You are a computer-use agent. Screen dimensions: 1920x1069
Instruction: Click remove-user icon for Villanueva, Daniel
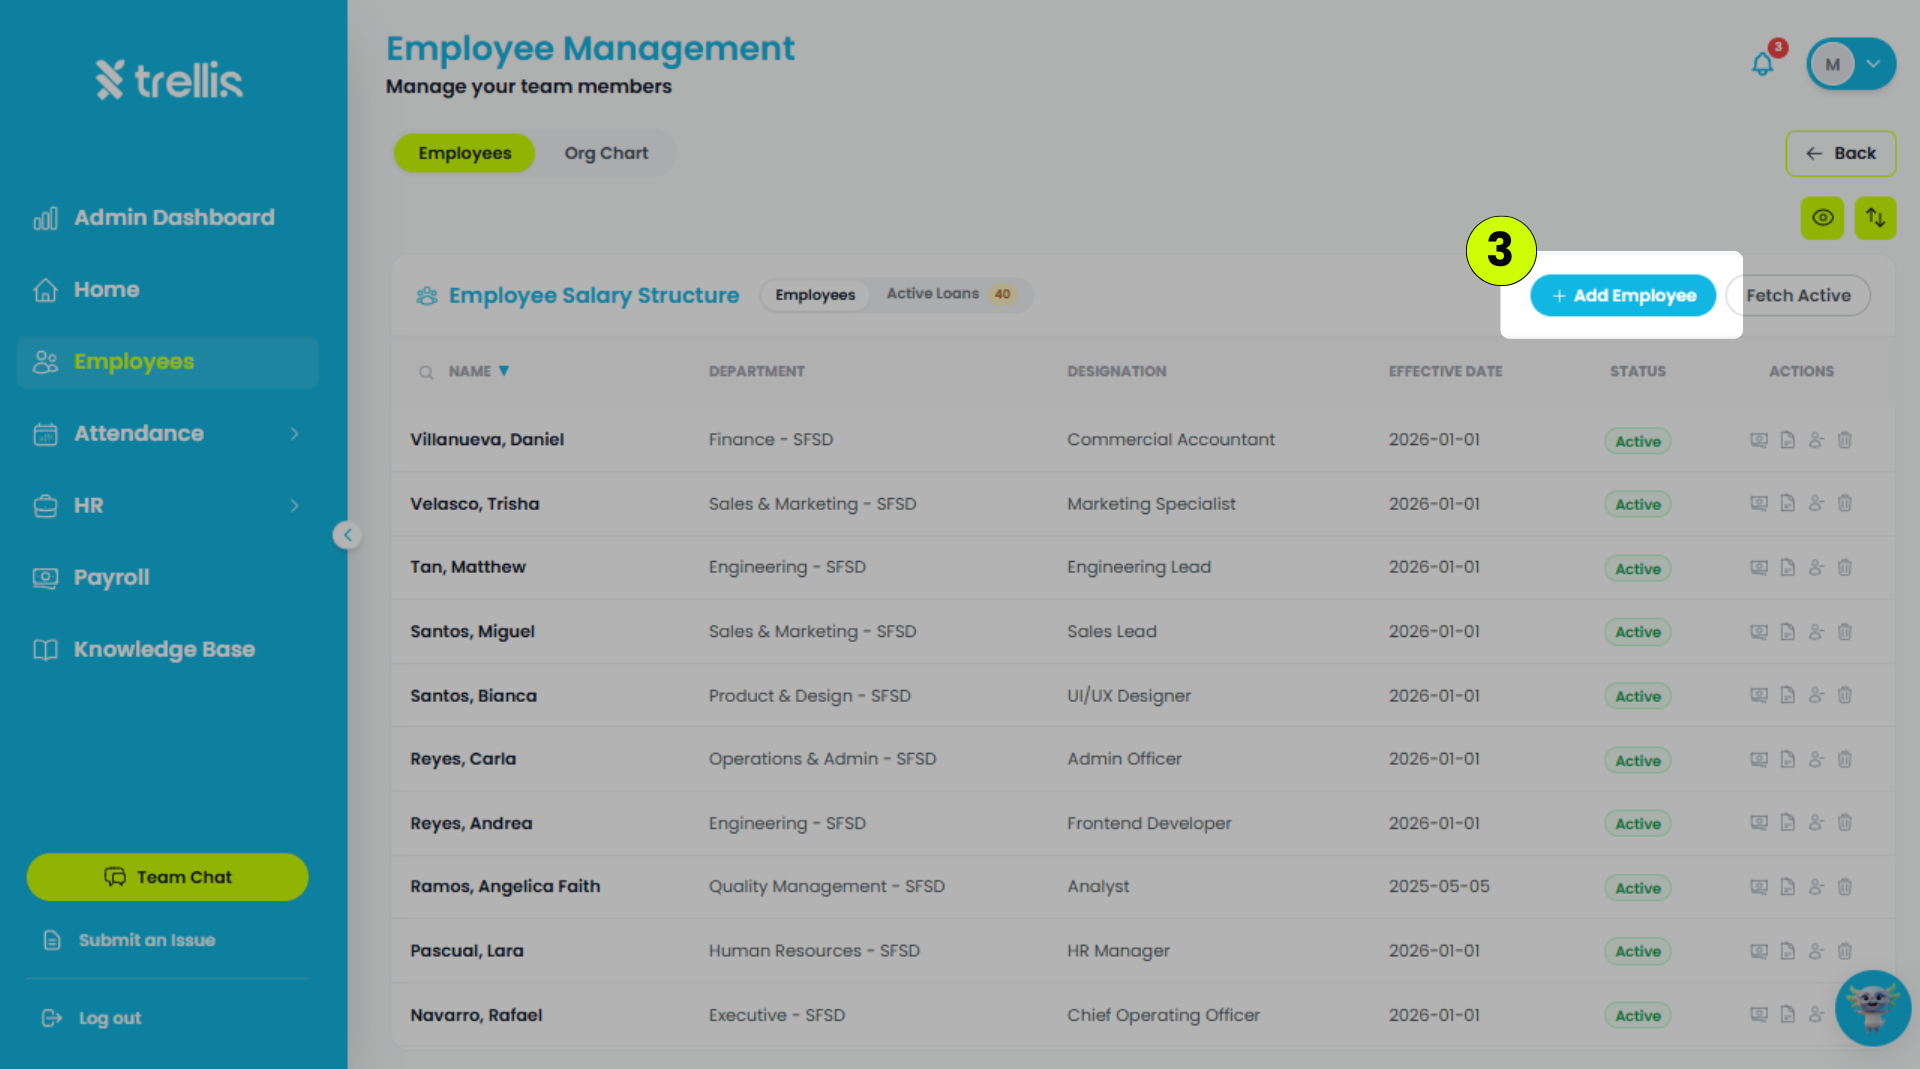tap(1816, 440)
